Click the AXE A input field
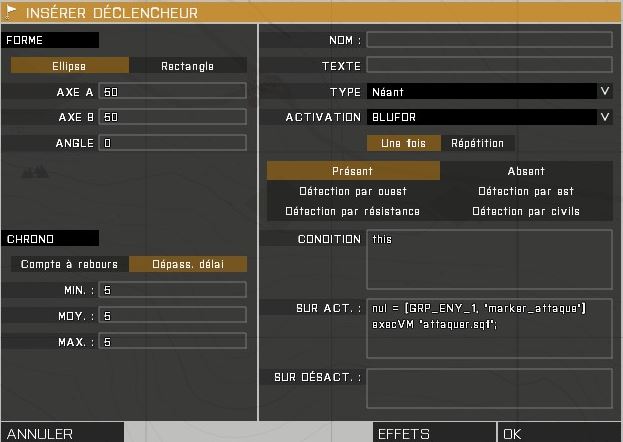The width and height of the screenshot is (623, 442). point(173,91)
